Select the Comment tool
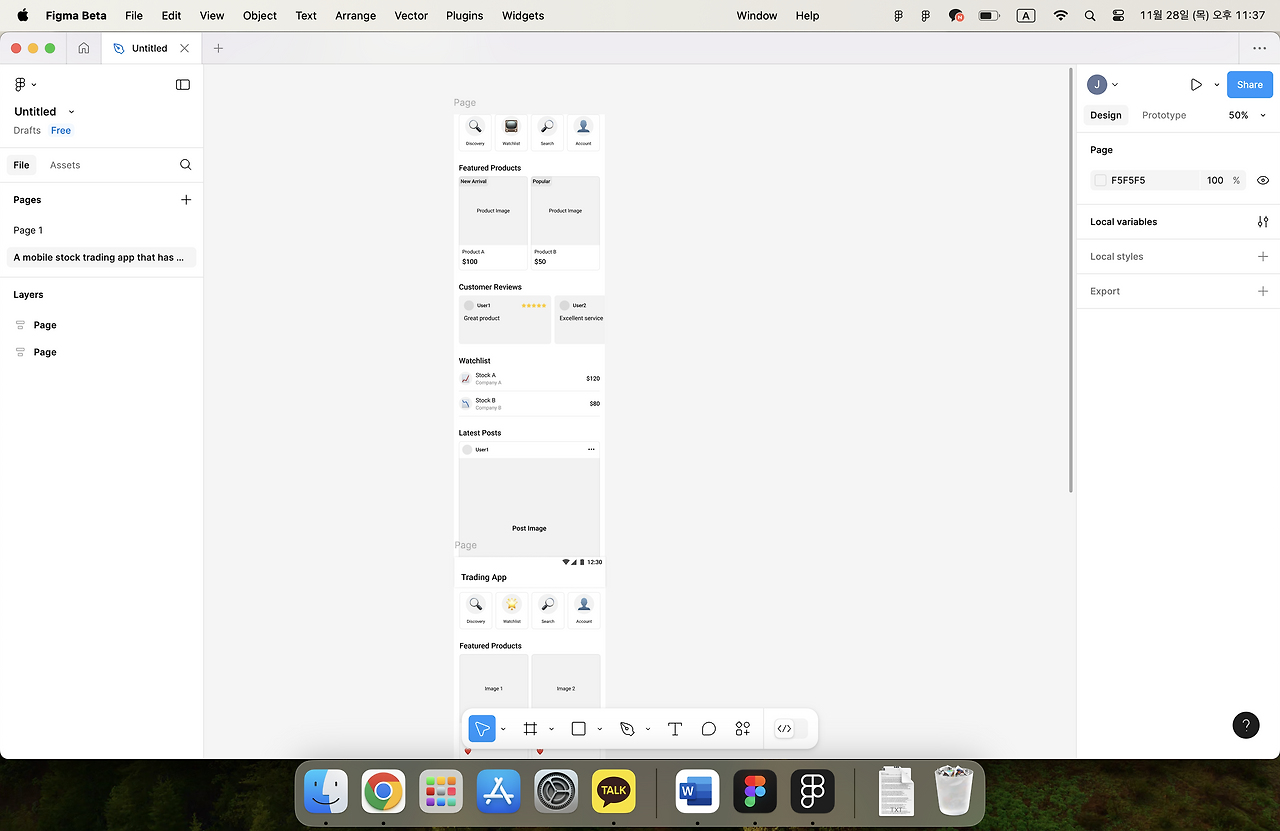1280x831 pixels. pos(709,729)
